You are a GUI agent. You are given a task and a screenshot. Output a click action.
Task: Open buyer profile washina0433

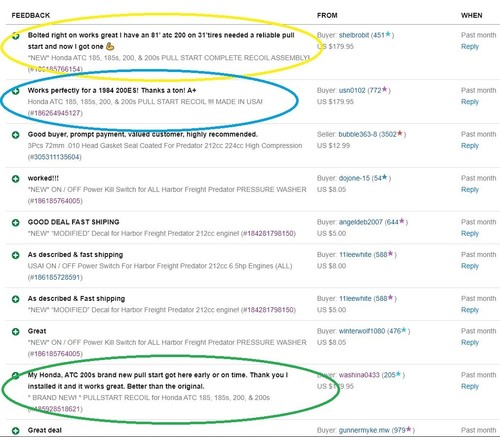coord(359,375)
